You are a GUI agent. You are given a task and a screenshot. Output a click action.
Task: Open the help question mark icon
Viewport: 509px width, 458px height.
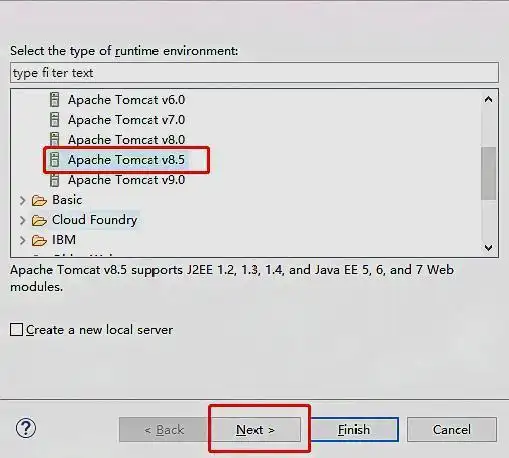[x=26, y=428]
